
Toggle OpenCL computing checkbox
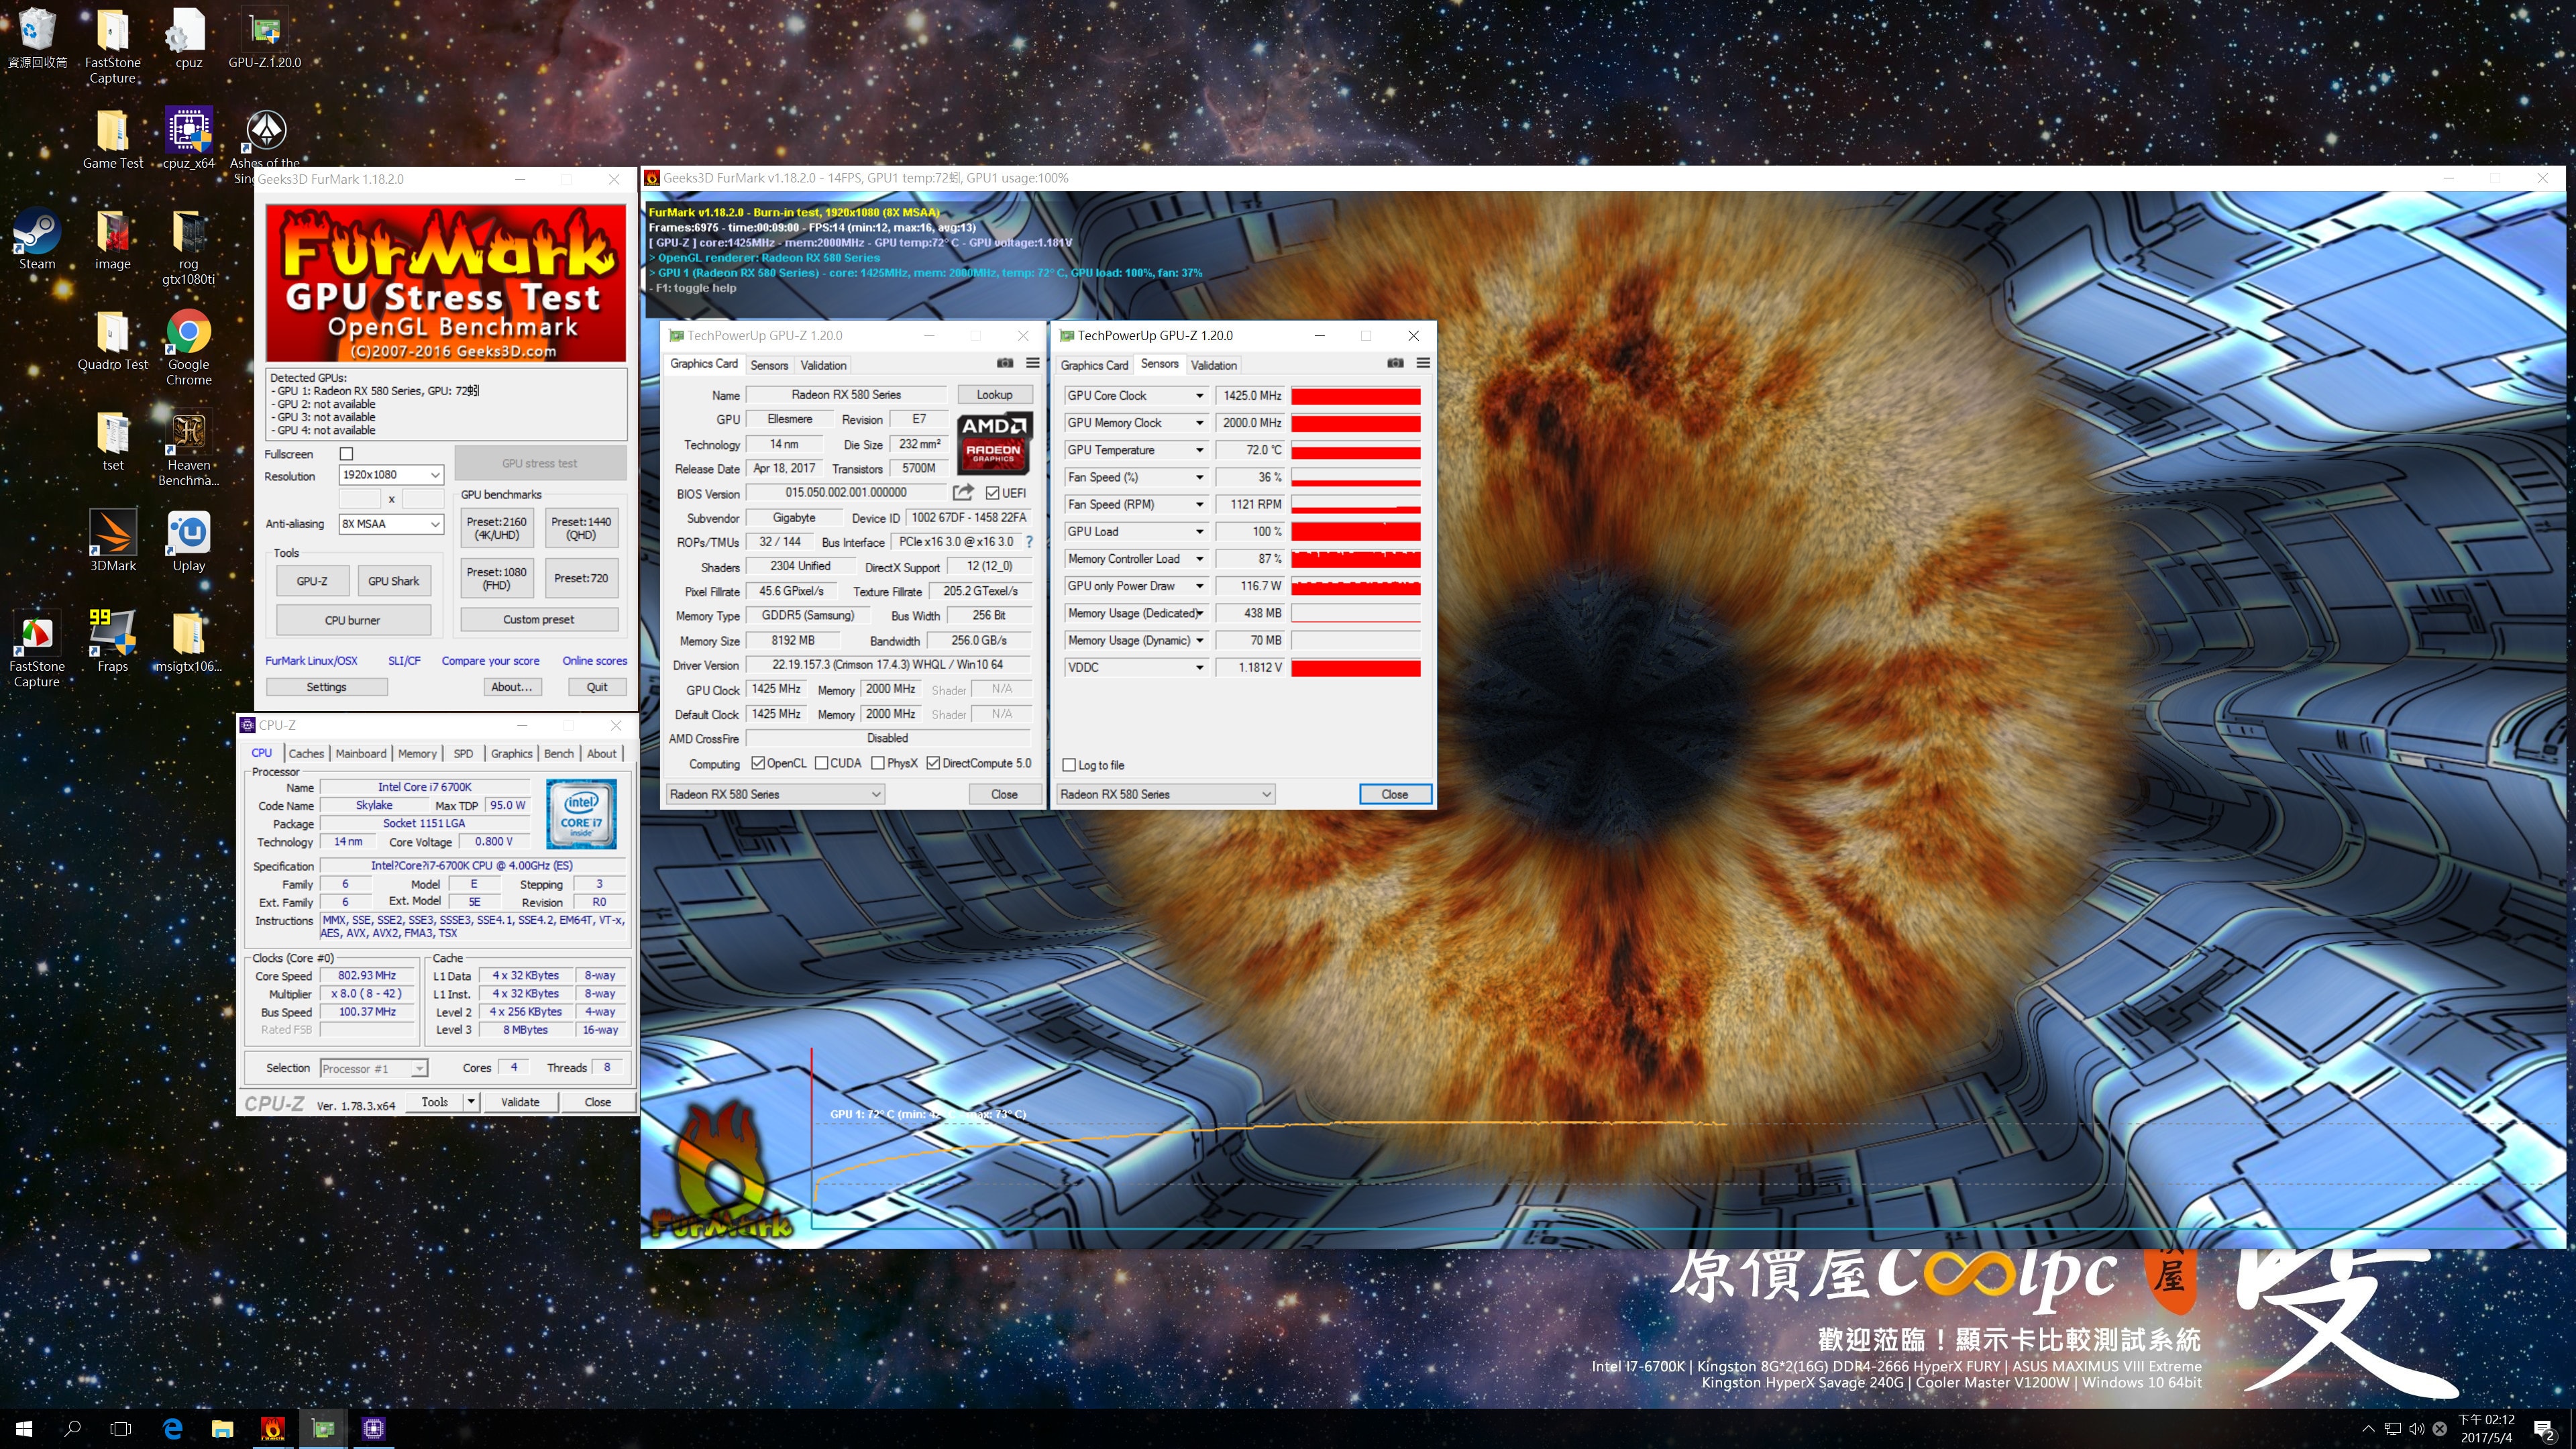[x=757, y=763]
